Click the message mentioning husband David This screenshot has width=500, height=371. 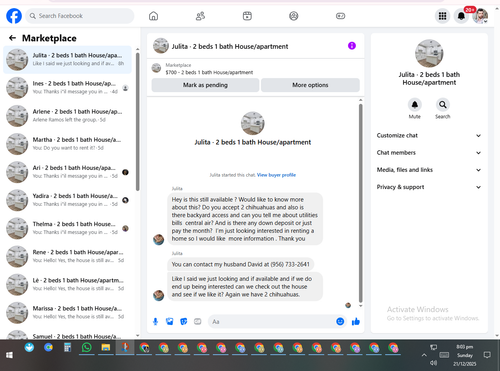(x=240, y=264)
